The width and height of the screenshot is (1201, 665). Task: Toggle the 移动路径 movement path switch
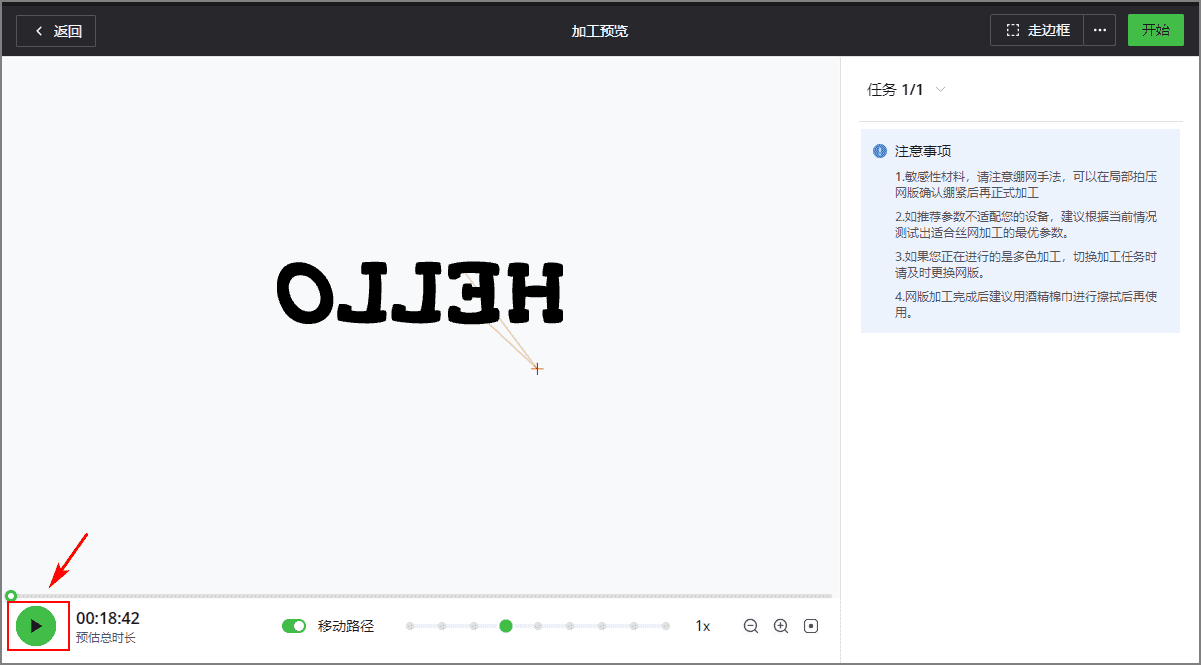[294, 626]
